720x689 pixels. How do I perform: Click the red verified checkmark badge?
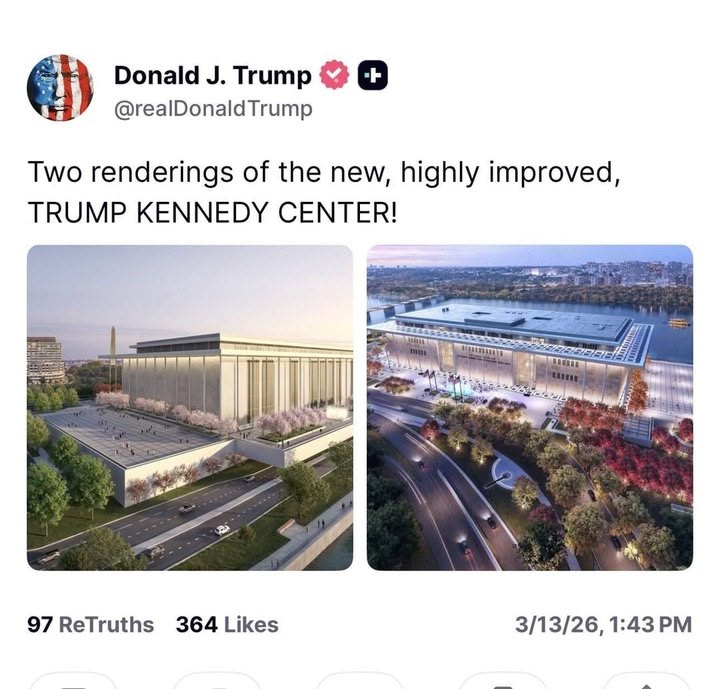pos(334,74)
